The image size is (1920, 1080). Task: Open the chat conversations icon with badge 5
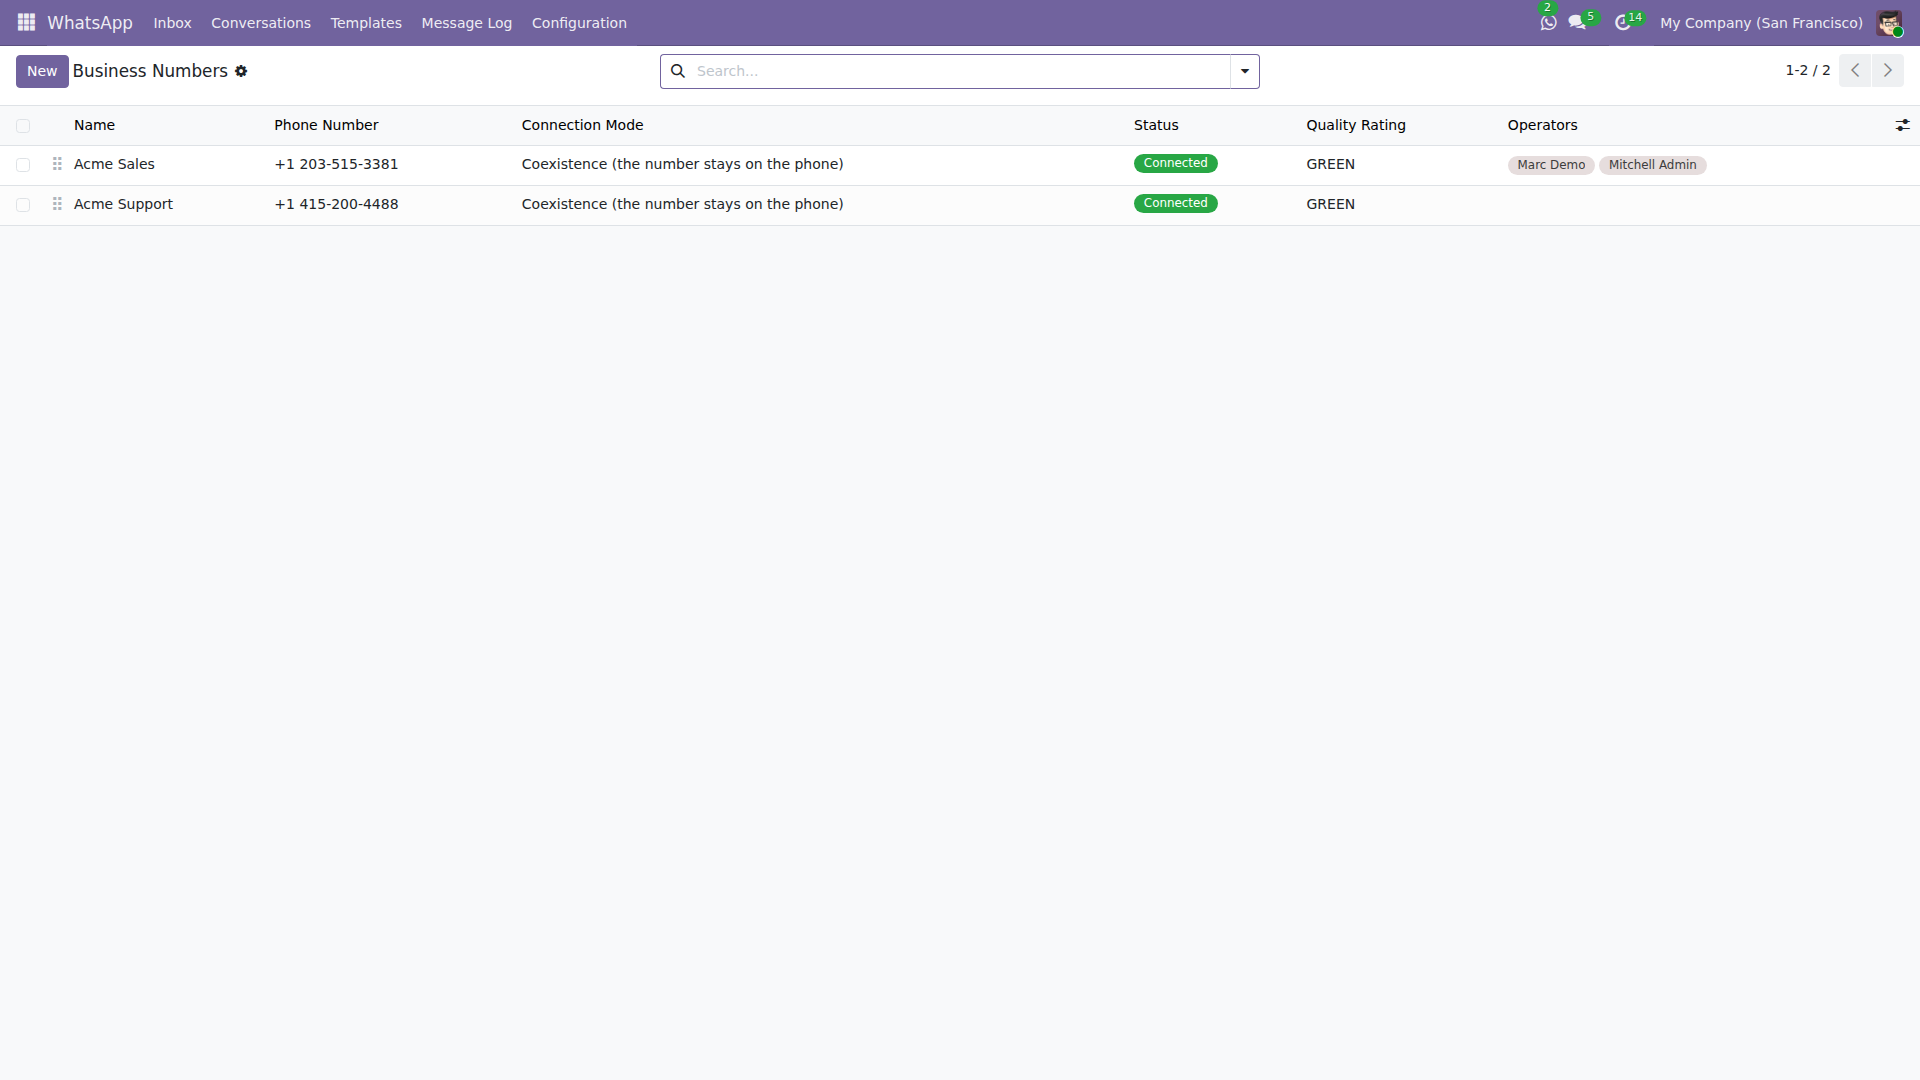tap(1578, 22)
